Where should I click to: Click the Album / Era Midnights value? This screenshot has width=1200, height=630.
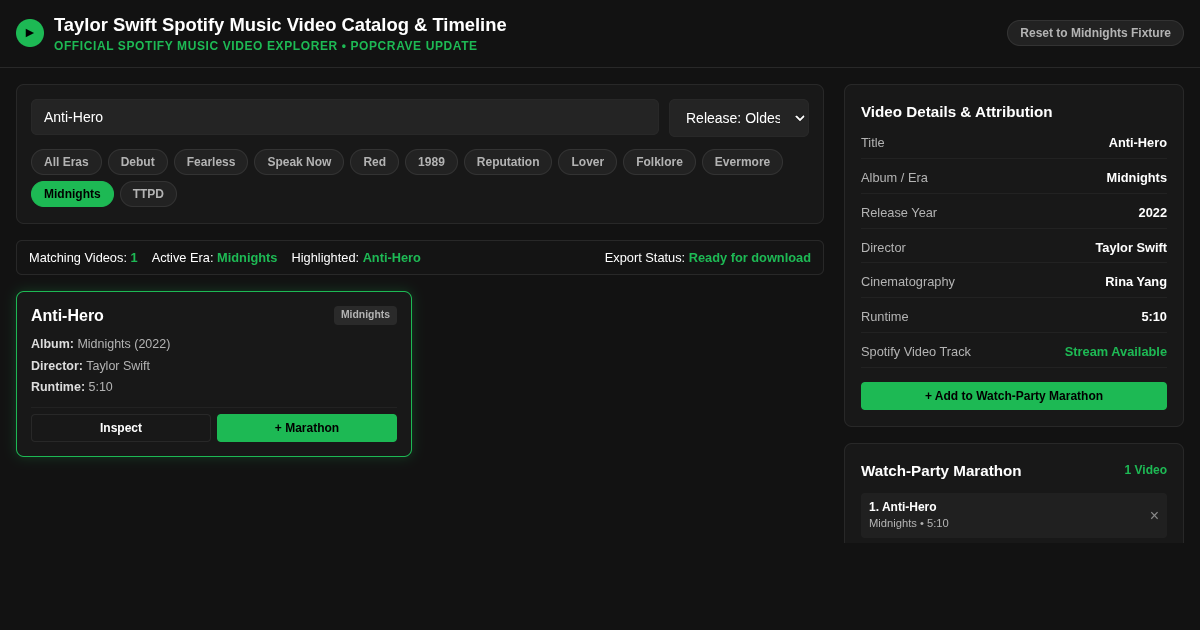[1136, 178]
